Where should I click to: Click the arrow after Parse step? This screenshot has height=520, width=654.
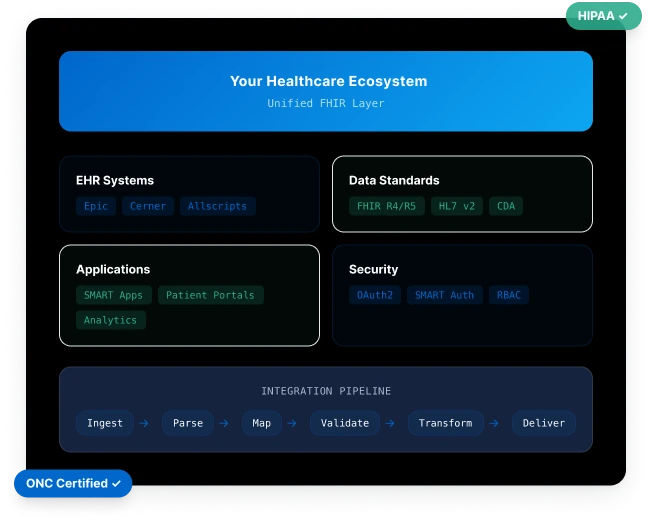(x=224, y=423)
